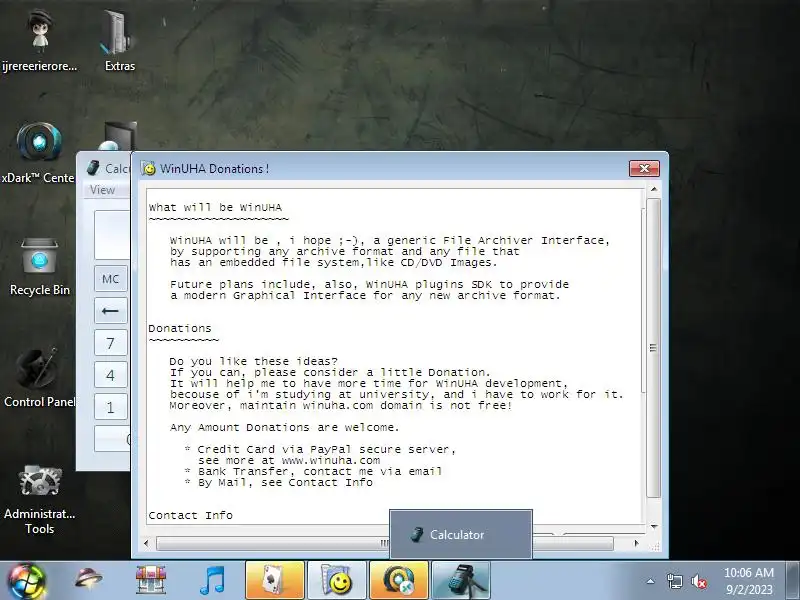The height and width of the screenshot is (600, 800).
Task: Click the clock showing 10:06 AM
Action: click(x=748, y=572)
